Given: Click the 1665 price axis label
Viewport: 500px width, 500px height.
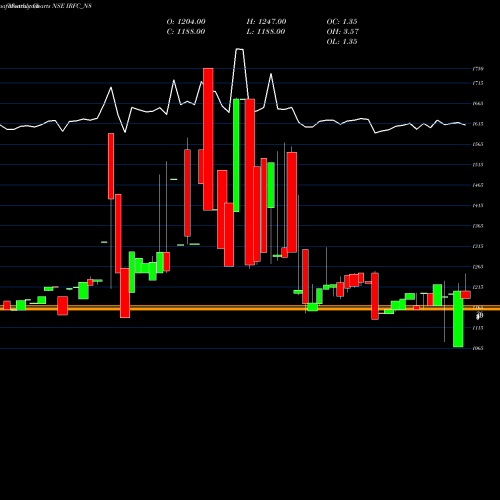Looking at the screenshot, I should coord(478,103).
